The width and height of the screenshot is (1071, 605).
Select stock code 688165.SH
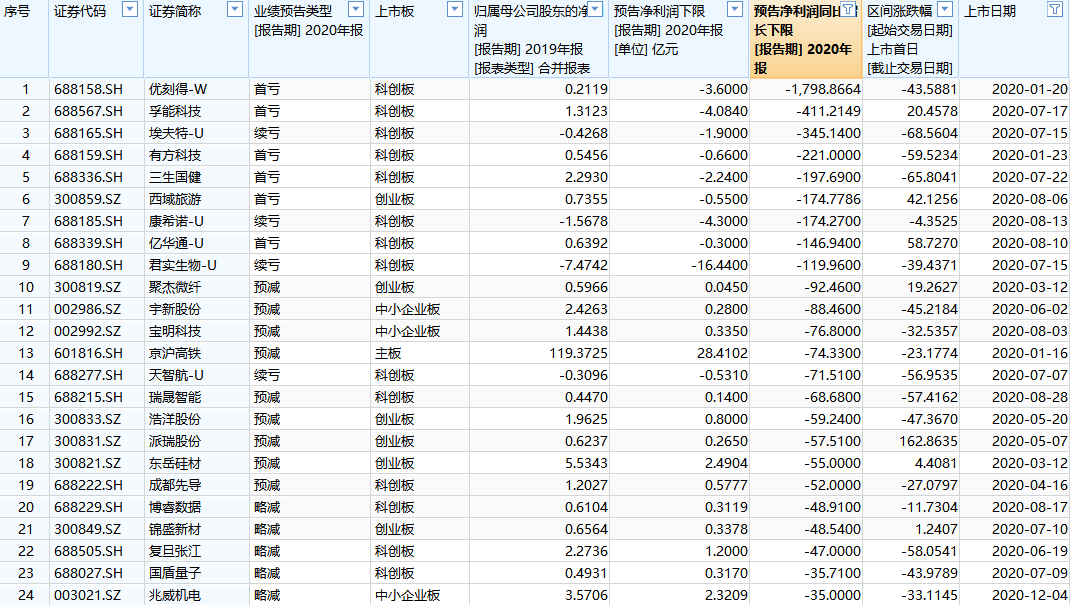[x=88, y=133]
